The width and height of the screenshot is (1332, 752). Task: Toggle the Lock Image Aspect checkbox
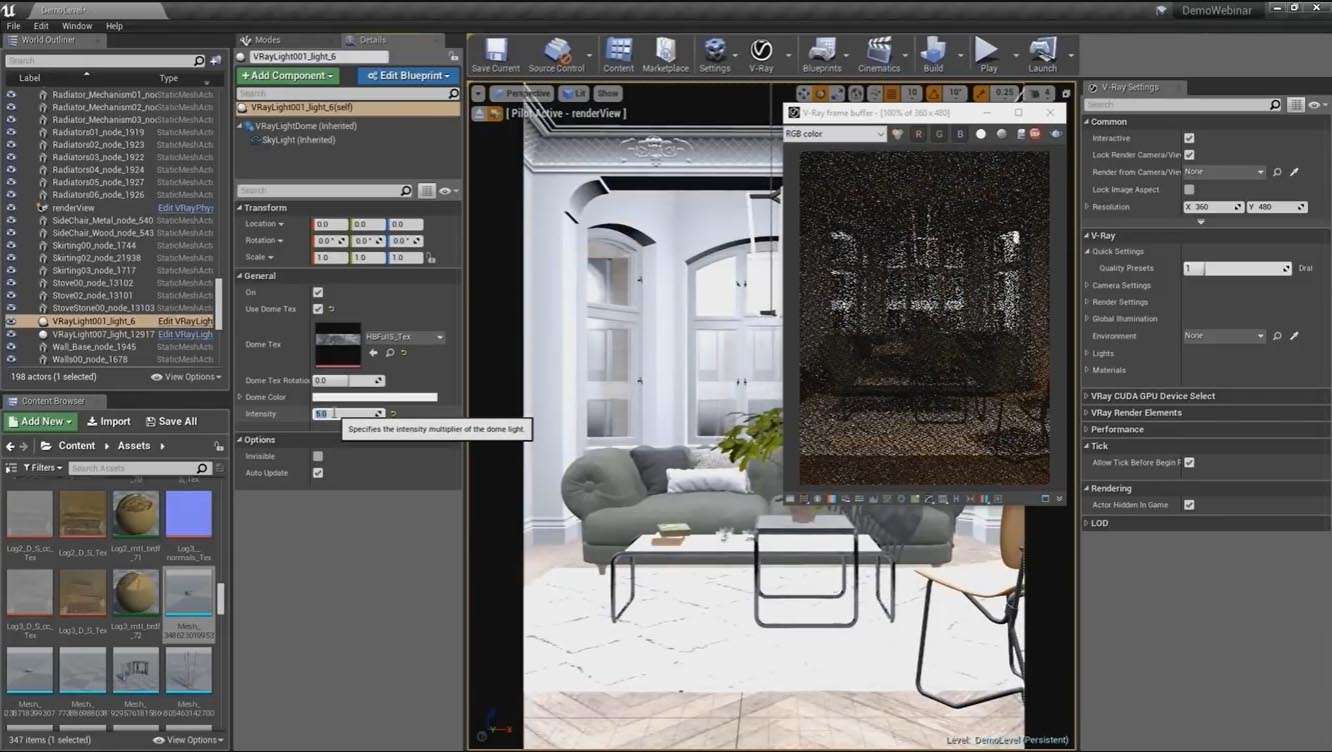pyautogui.click(x=1189, y=189)
